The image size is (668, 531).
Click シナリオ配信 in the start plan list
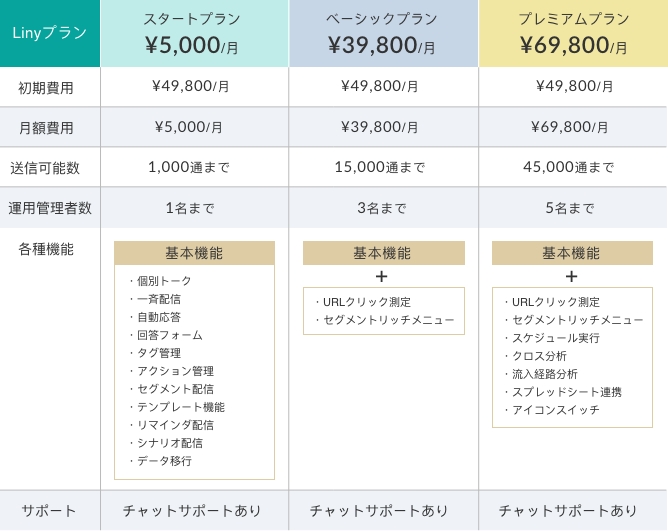pyautogui.click(x=170, y=443)
